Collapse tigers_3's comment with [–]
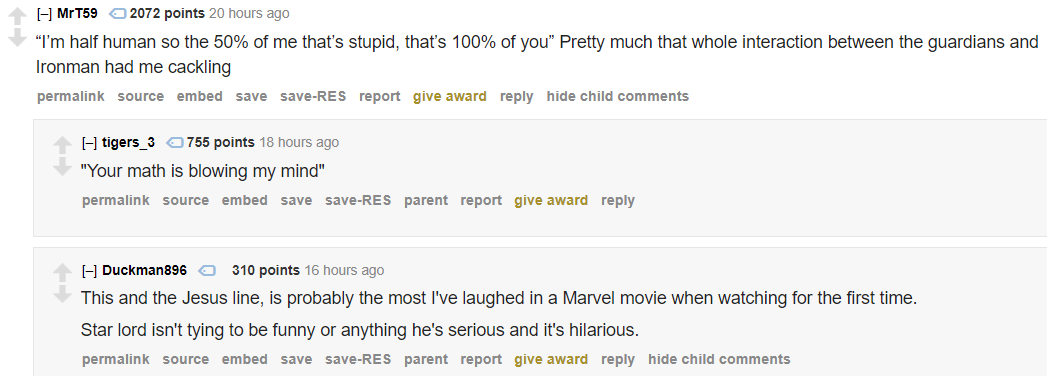The width and height of the screenshot is (1047, 376). click(89, 142)
